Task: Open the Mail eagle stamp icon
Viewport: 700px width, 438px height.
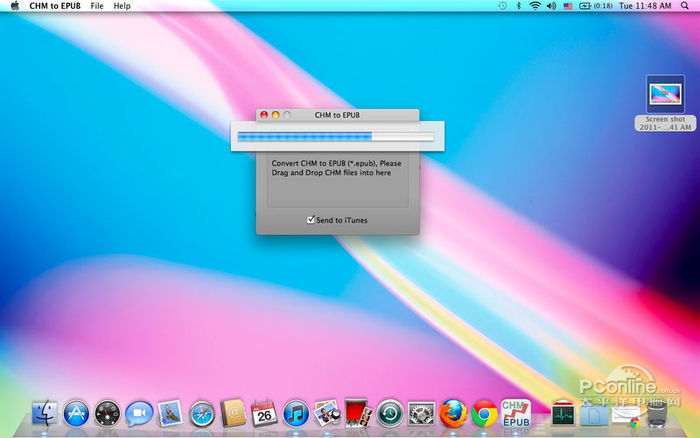Action: click(x=170, y=413)
